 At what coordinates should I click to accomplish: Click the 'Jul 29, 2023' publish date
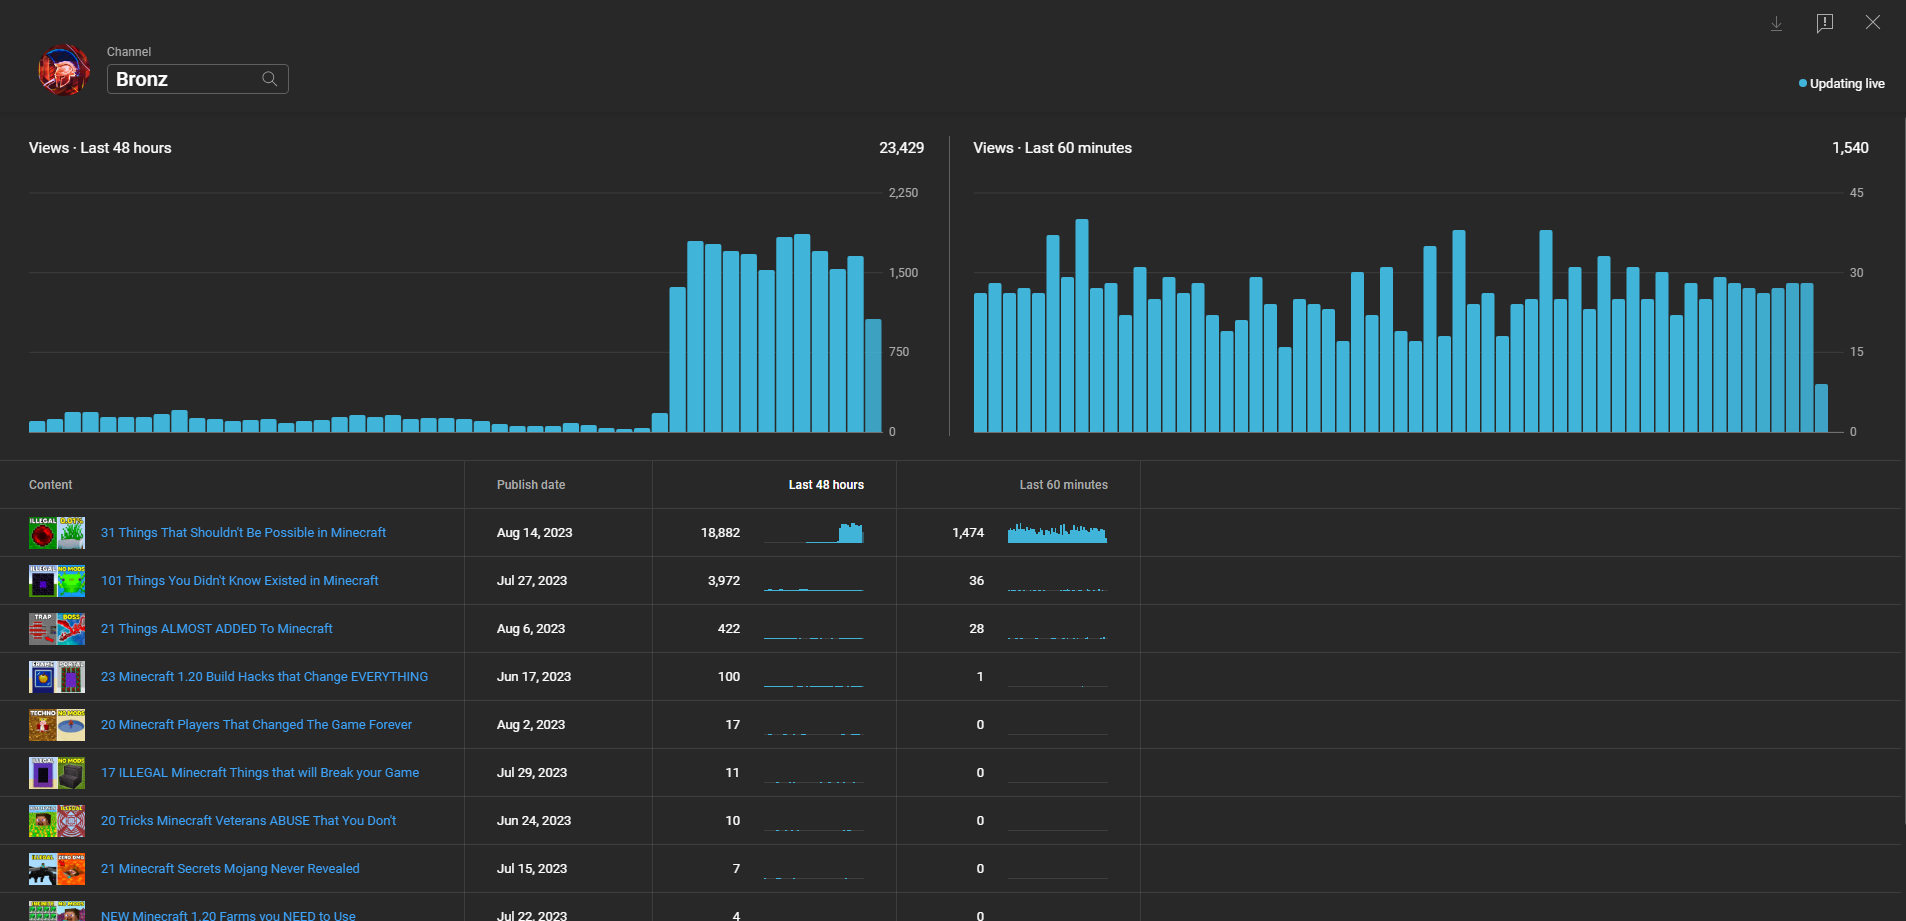(x=532, y=773)
